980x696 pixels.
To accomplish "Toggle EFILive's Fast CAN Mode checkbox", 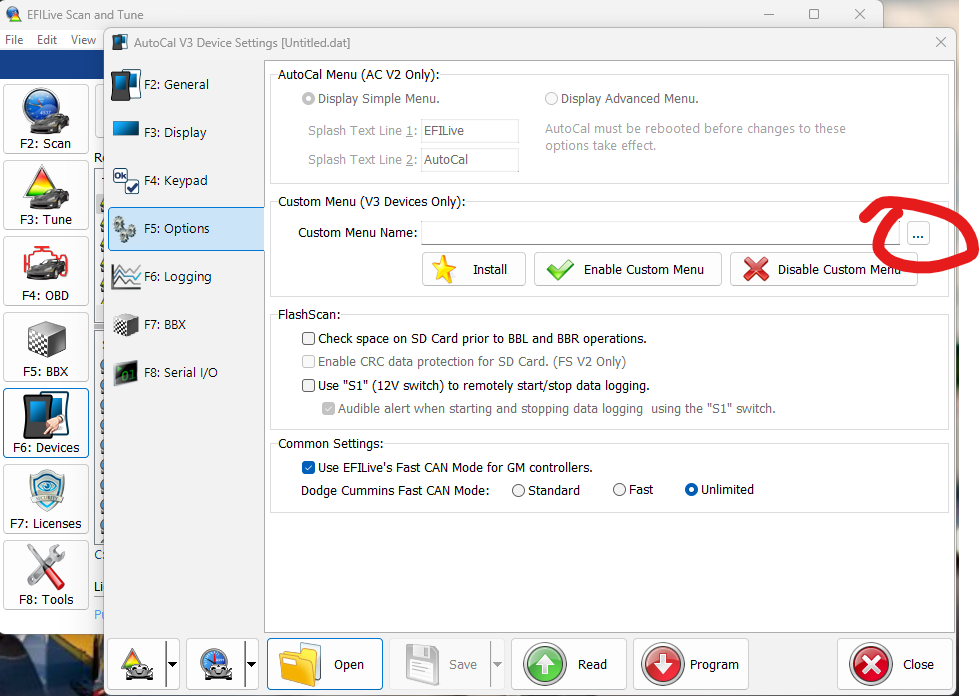I will (308, 467).
